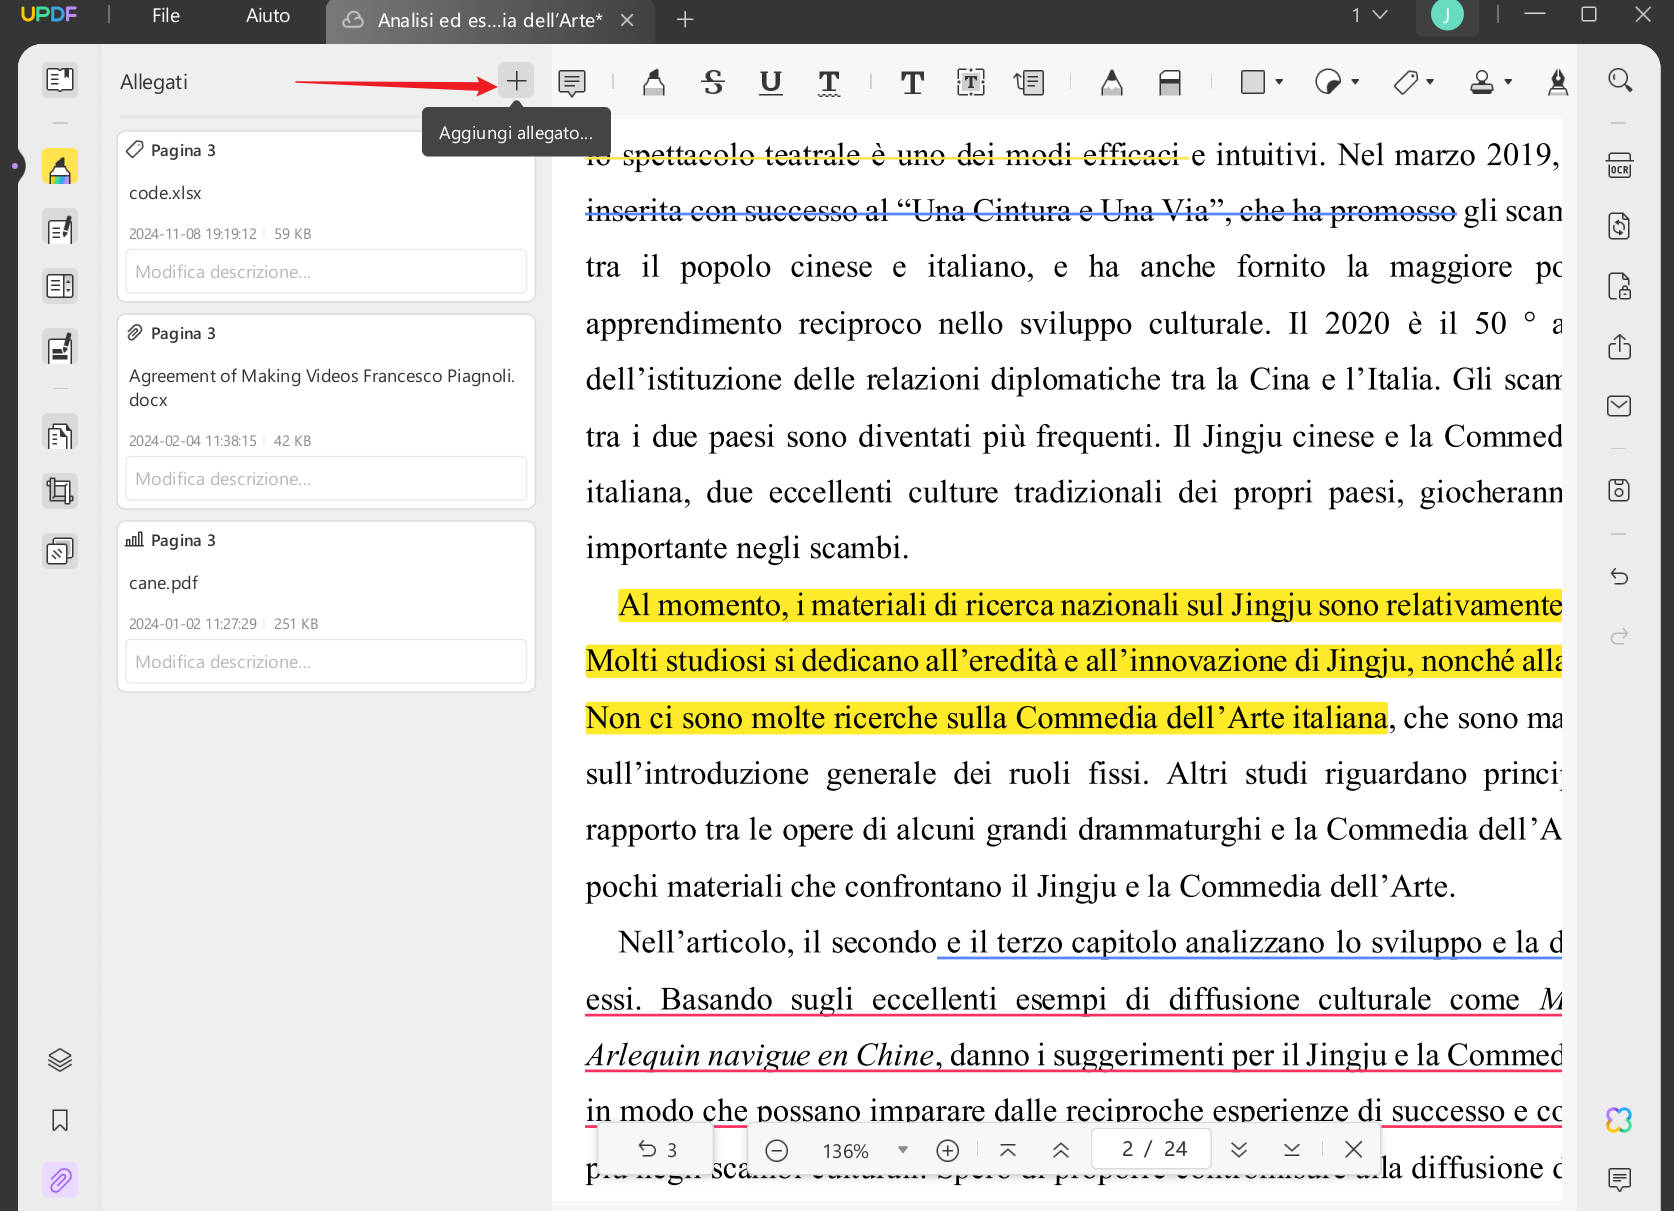The height and width of the screenshot is (1211, 1674).
Task: Click the description field under code.xlsx
Action: coord(326,272)
